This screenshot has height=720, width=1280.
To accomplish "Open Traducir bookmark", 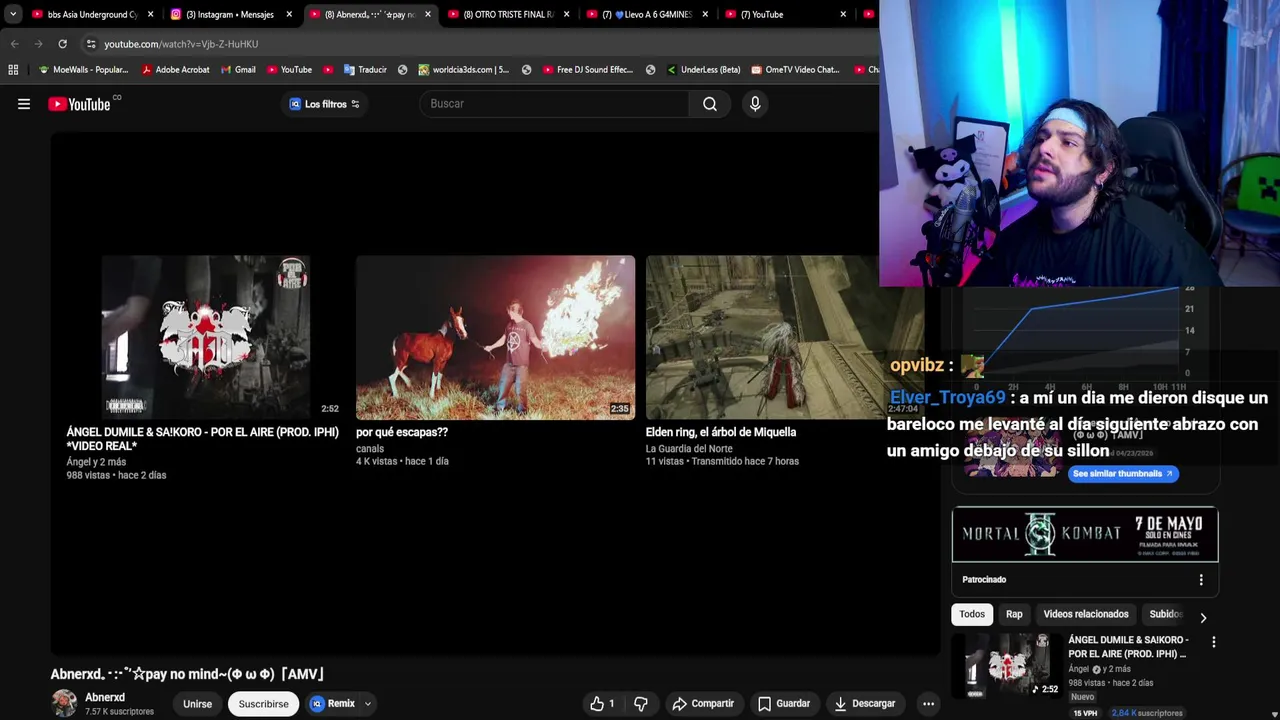I will click(x=365, y=70).
